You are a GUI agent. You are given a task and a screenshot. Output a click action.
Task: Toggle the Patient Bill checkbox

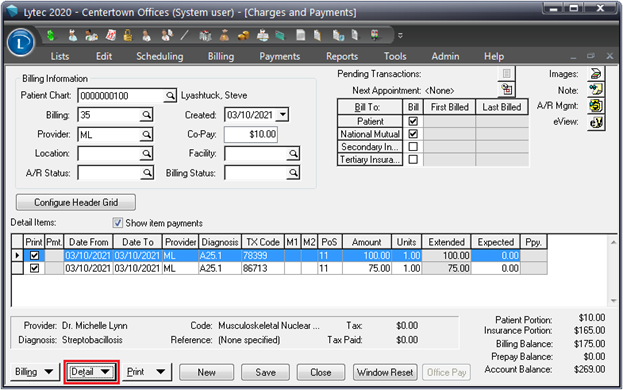click(x=413, y=121)
